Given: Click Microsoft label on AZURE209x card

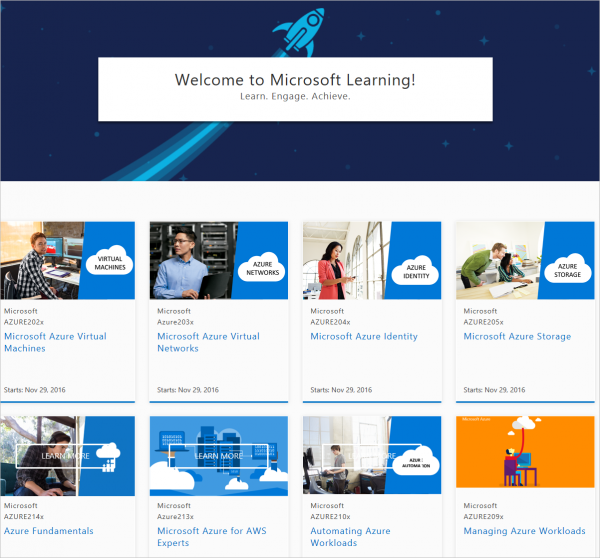Looking at the screenshot, I should tap(480, 505).
